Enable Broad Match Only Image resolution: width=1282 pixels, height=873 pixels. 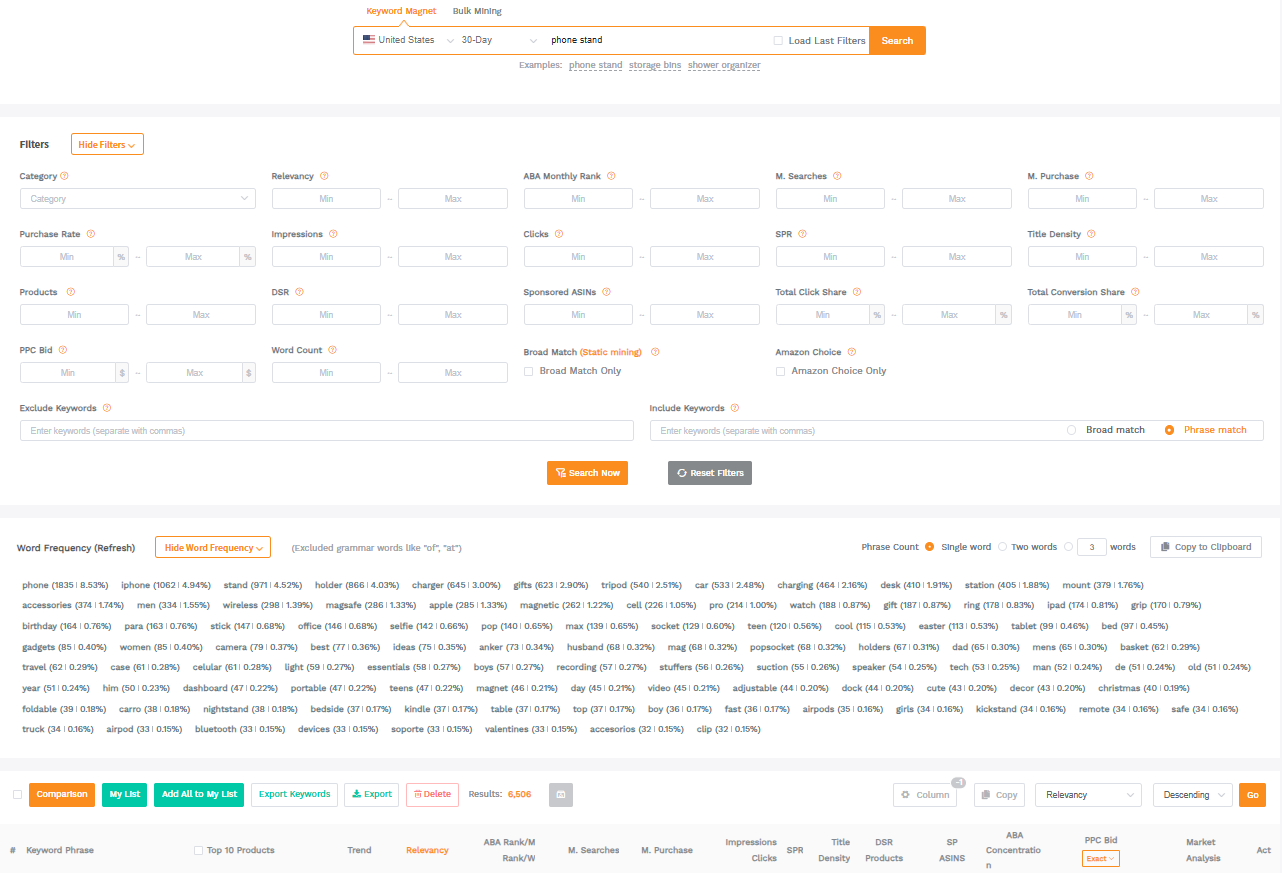[x=528, y=371]
